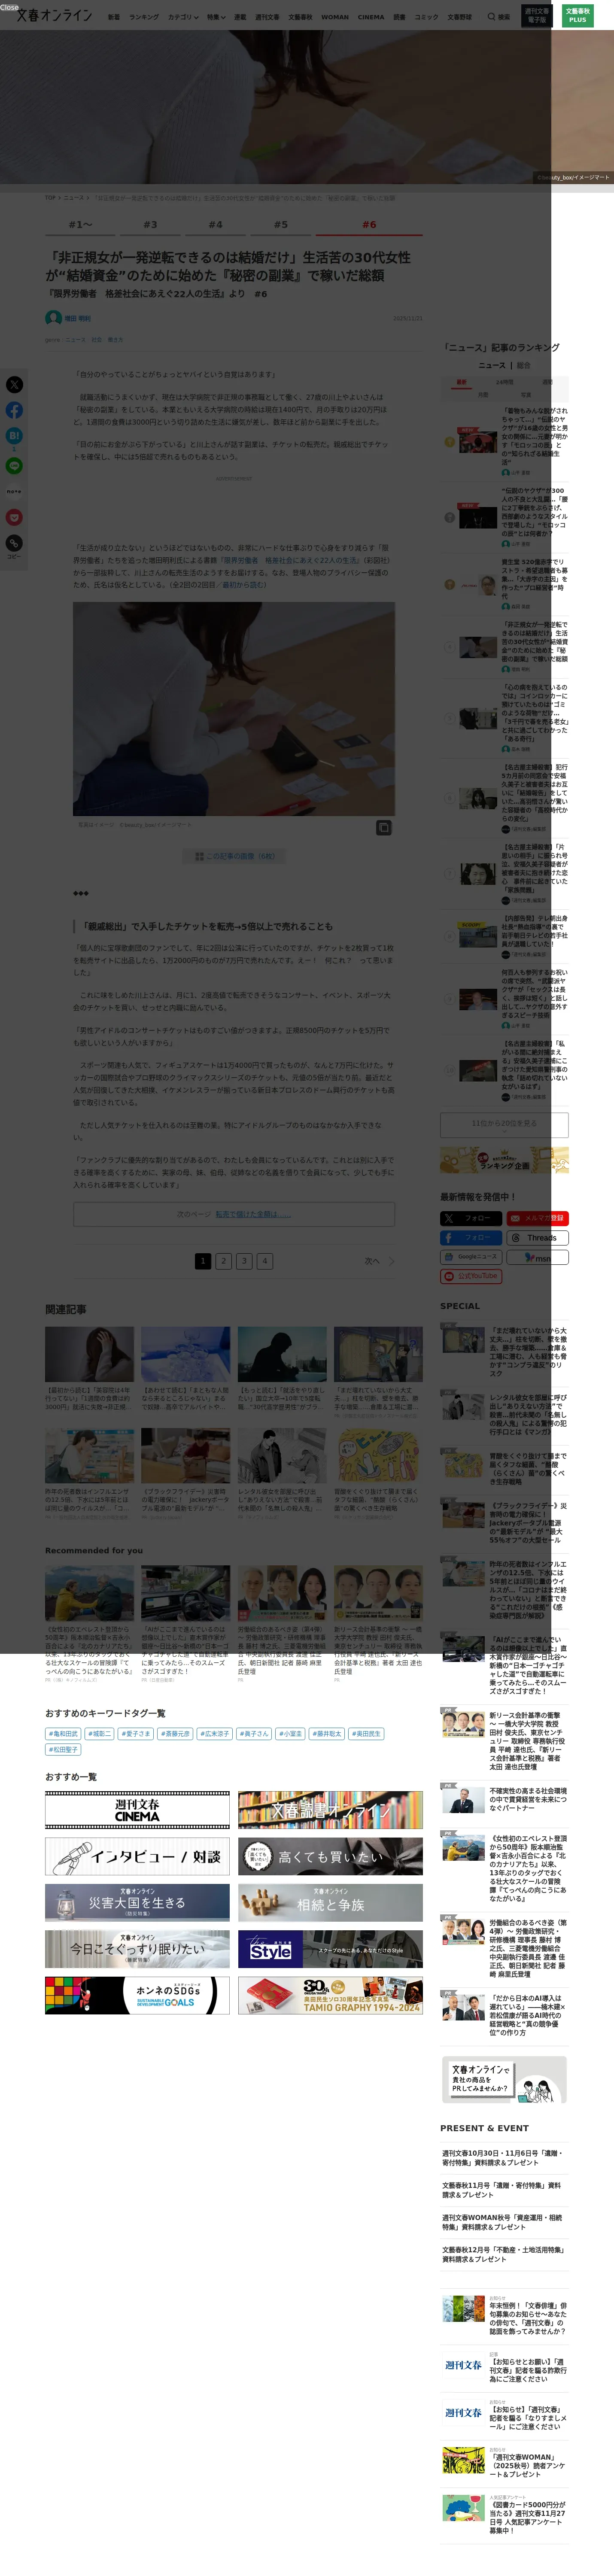Open the 次のページ link box

(234, 1214)
